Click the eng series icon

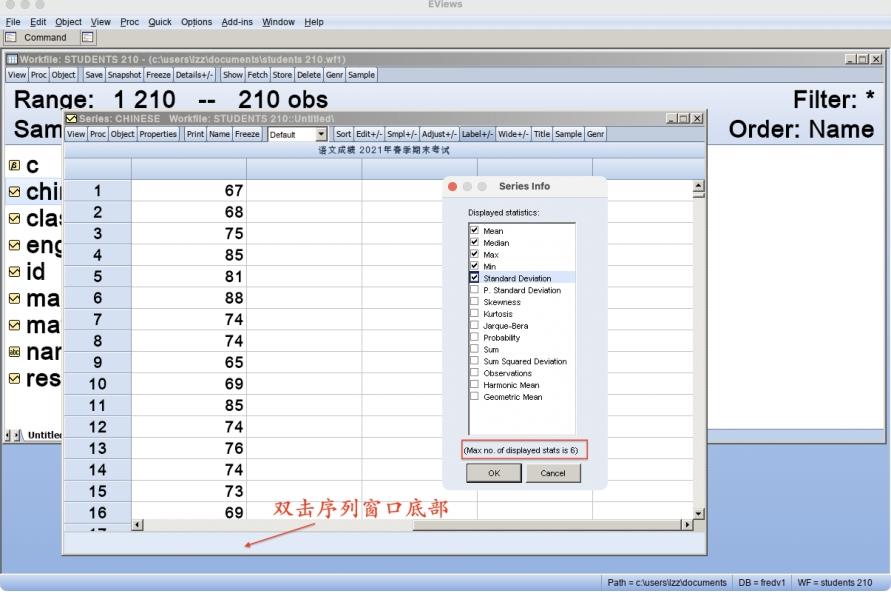click(x=14, y=244)
